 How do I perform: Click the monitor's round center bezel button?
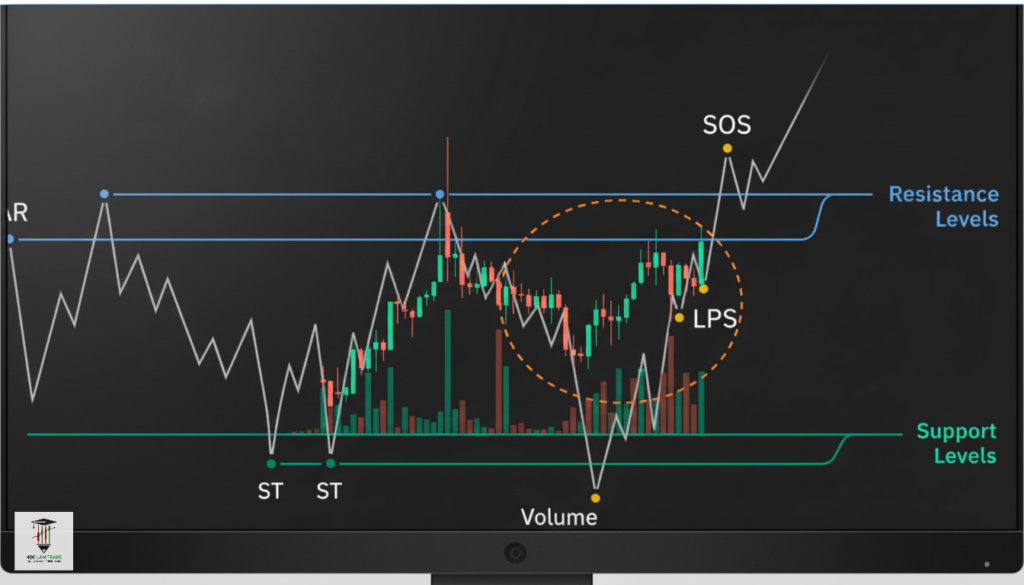(x=515, y=552)
